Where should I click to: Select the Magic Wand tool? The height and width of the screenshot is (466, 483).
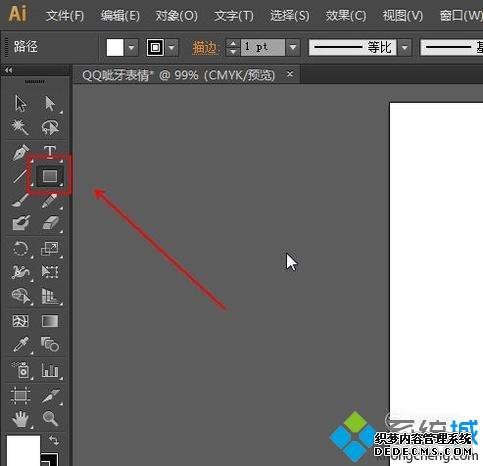[x=20, y=127]
